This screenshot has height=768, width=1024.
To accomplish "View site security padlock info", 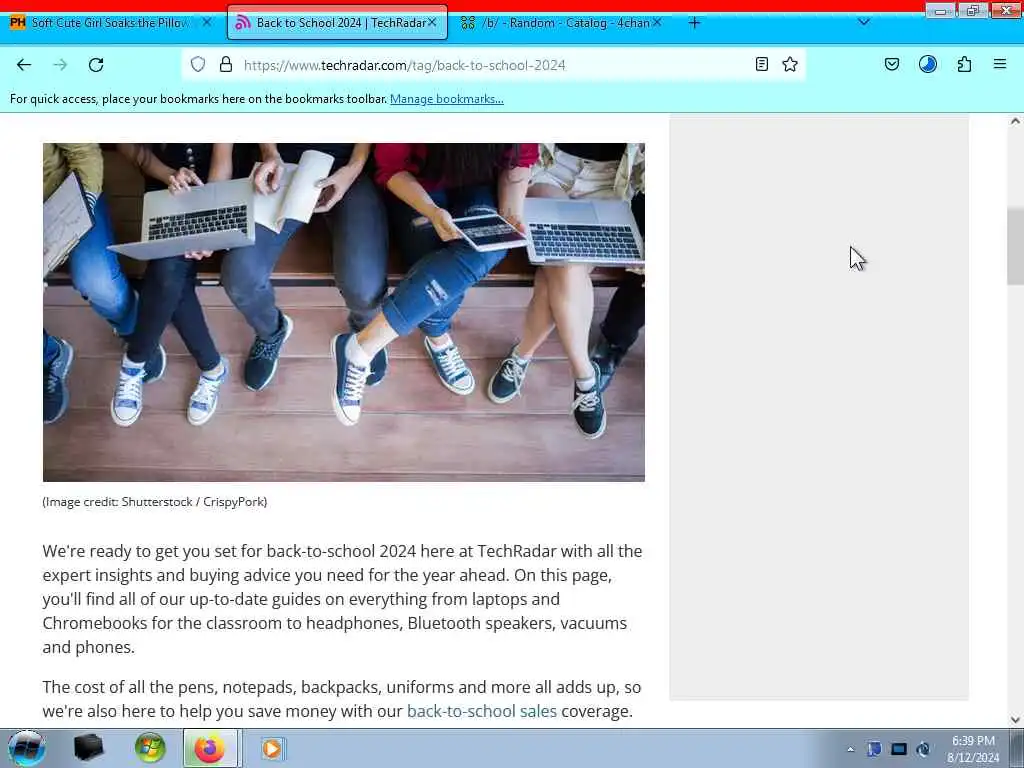I will [226, 64].
